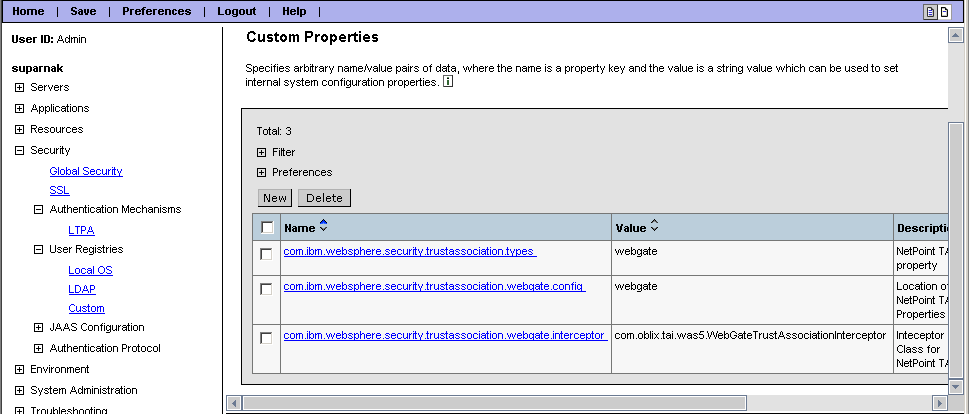Image resolution: width=969 pixels, height=414 pixels.
Task: Expand the table Preferences section
Action: point(262,173)
